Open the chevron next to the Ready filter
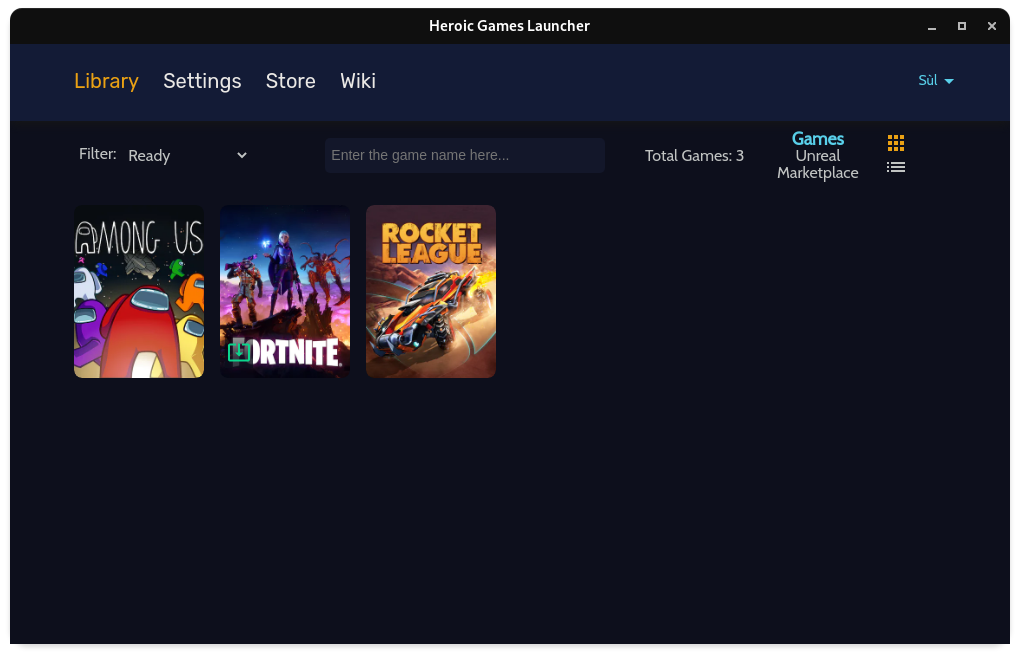Screen dimensions: 1020x655 click(241, 155)
